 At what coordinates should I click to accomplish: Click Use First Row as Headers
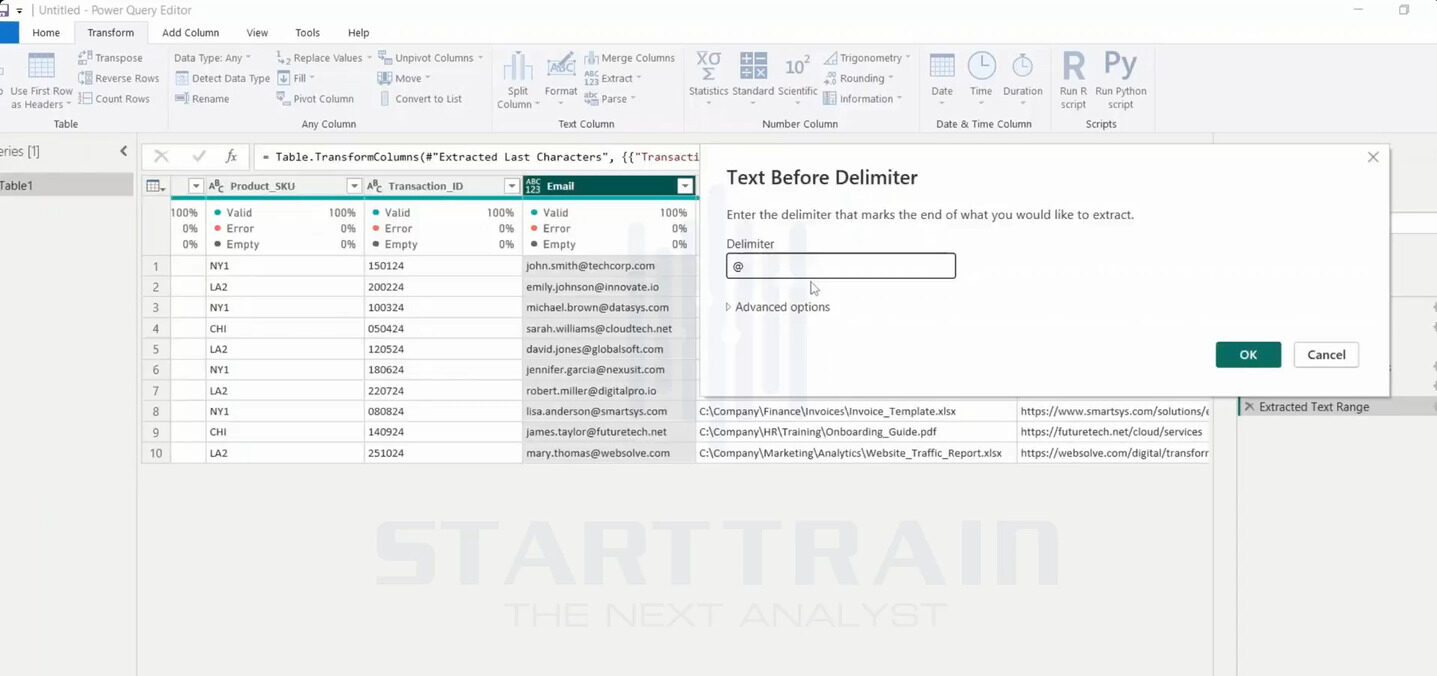click(x=41, y=81)
